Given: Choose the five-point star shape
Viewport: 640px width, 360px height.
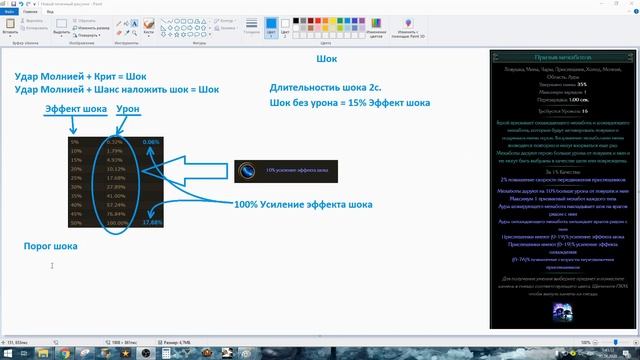Looking at the screenshot, I should (x=177, y=35).
